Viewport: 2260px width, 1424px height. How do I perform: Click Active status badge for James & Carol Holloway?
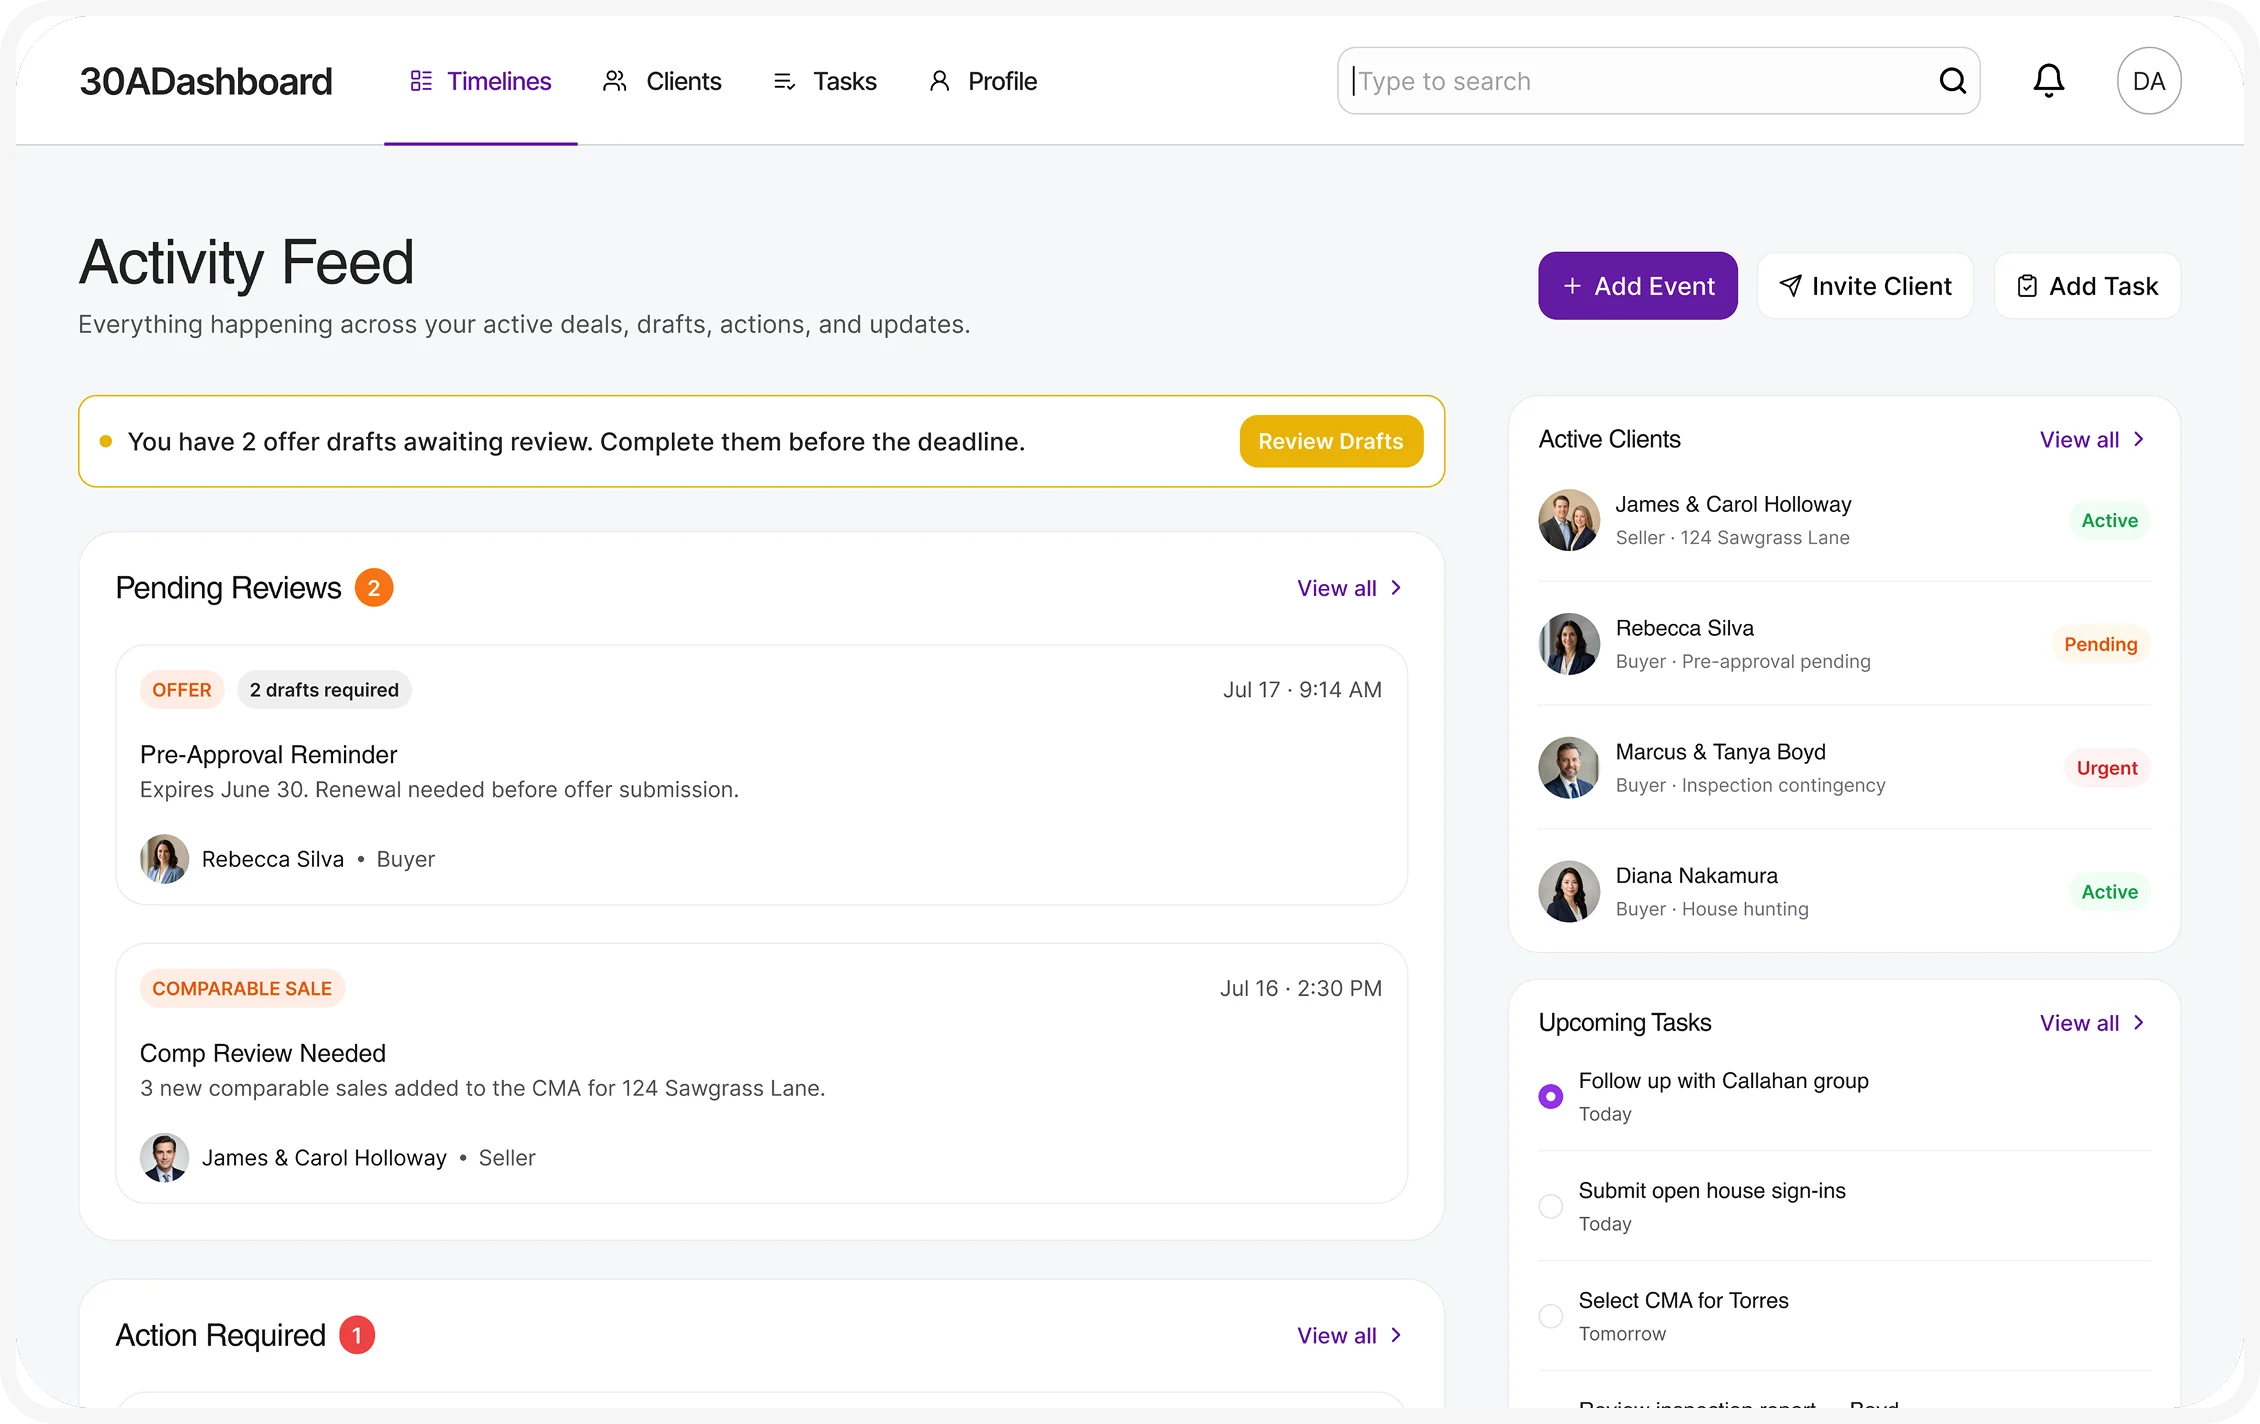[x=2110, y=520]
